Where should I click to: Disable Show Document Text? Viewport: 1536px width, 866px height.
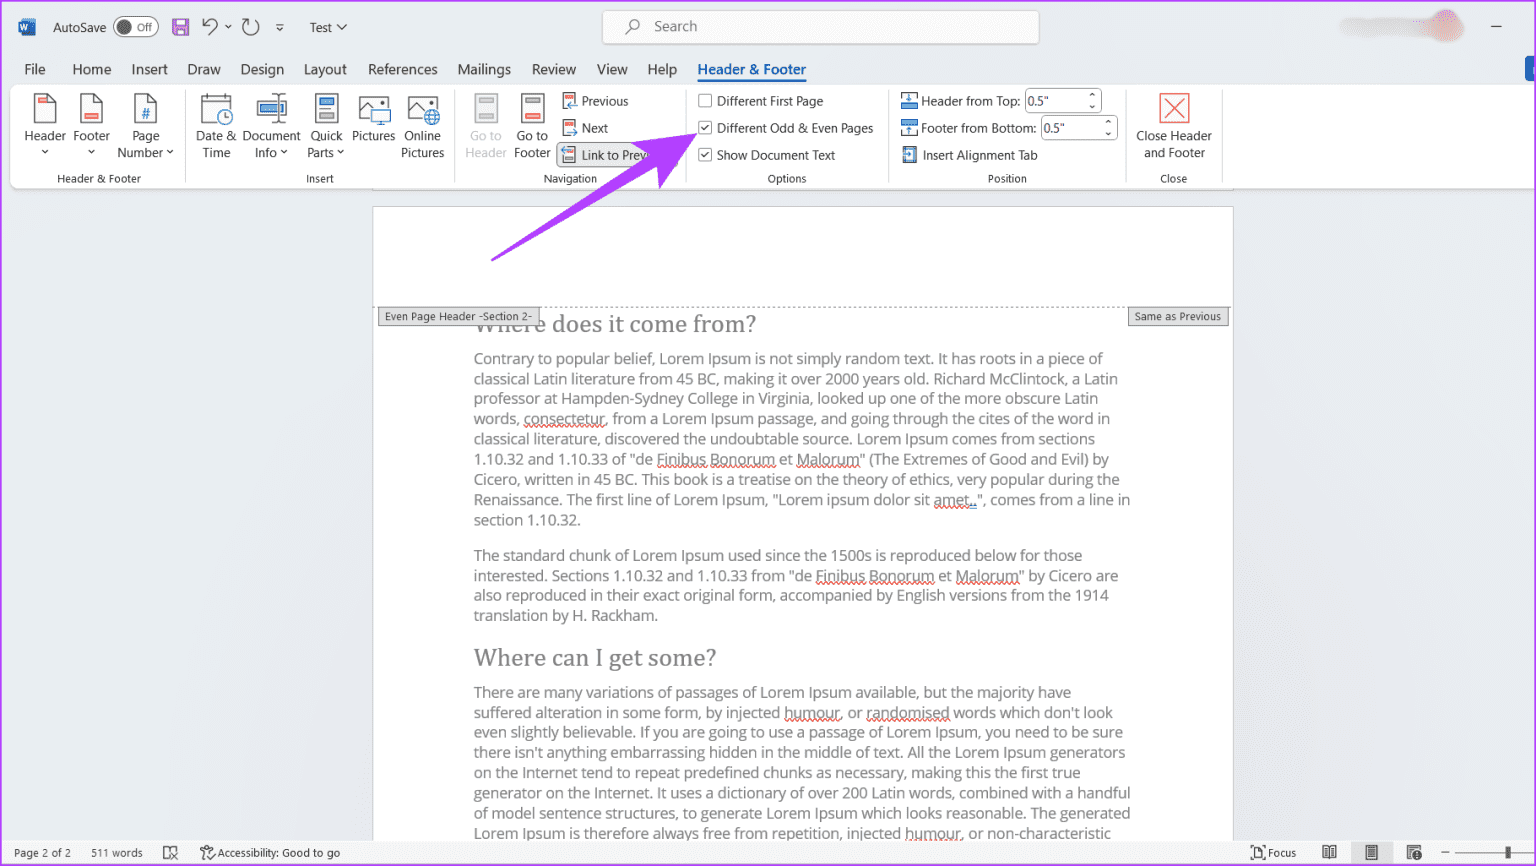pyautogui.click(x=705, y=154)
